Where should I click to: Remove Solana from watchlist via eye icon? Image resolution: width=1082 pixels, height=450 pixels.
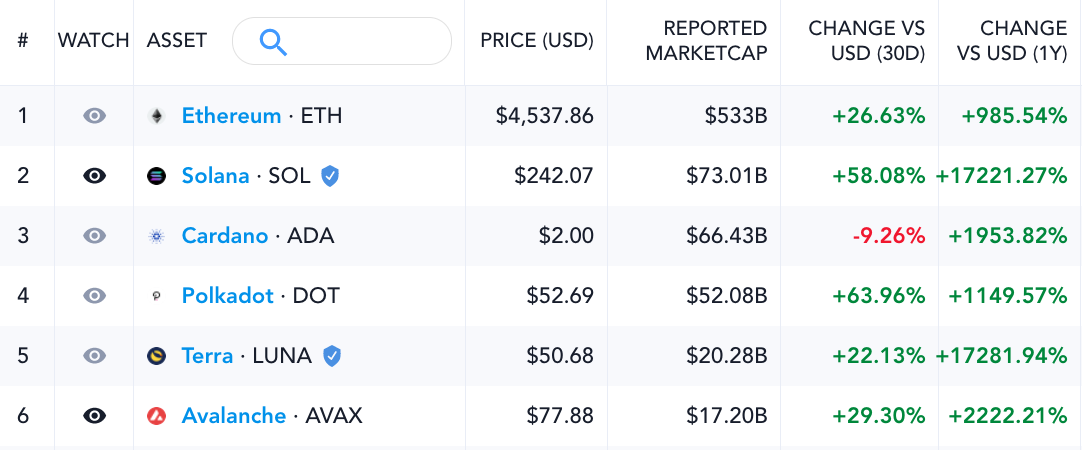click(95, 176)
